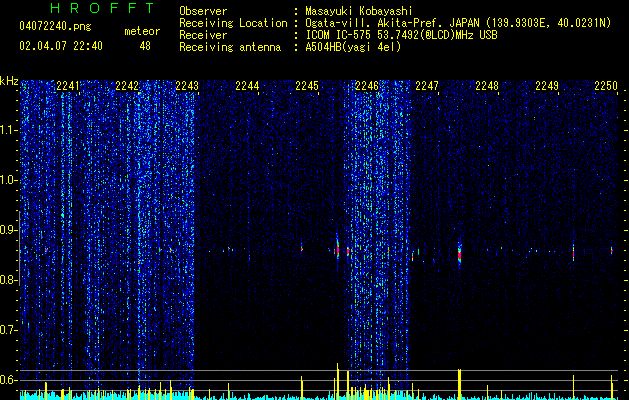Image resolution: width=629 pixels, height=400 pixels.
Task: Click the bright meteor echo after 2245
Action: [337, 248]
